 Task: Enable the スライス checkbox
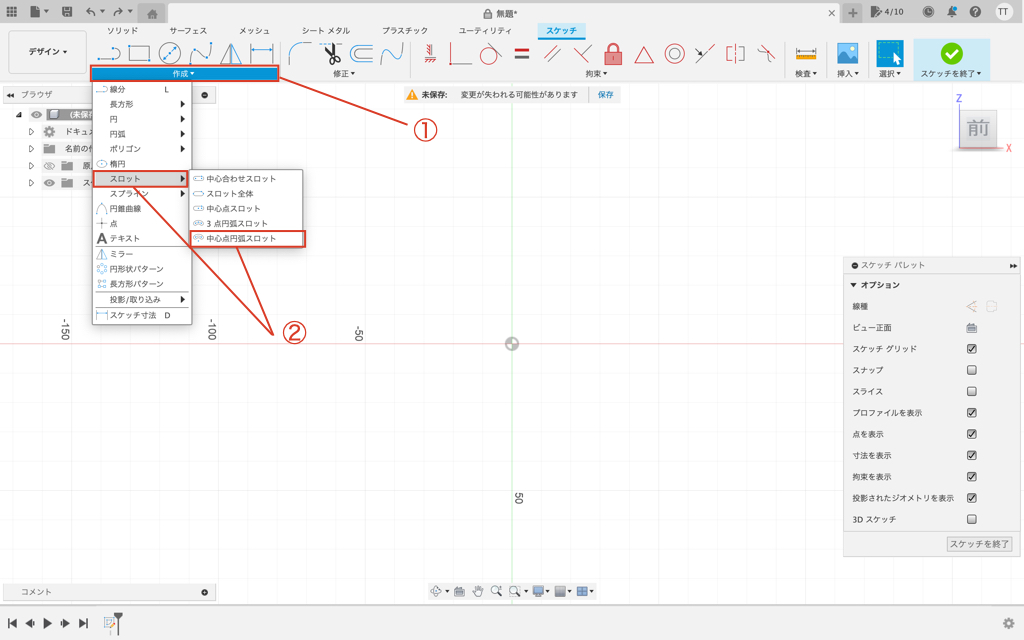(972, 392)
